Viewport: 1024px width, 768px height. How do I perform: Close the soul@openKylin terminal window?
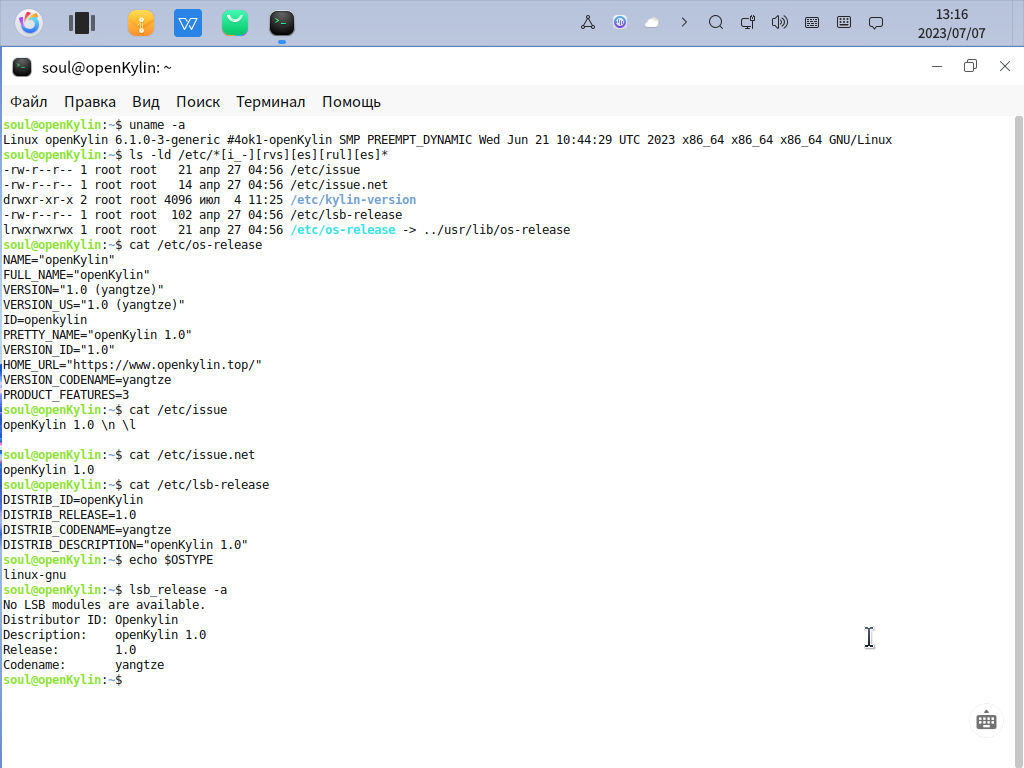pyautogui.click(x=1004, y=66)
